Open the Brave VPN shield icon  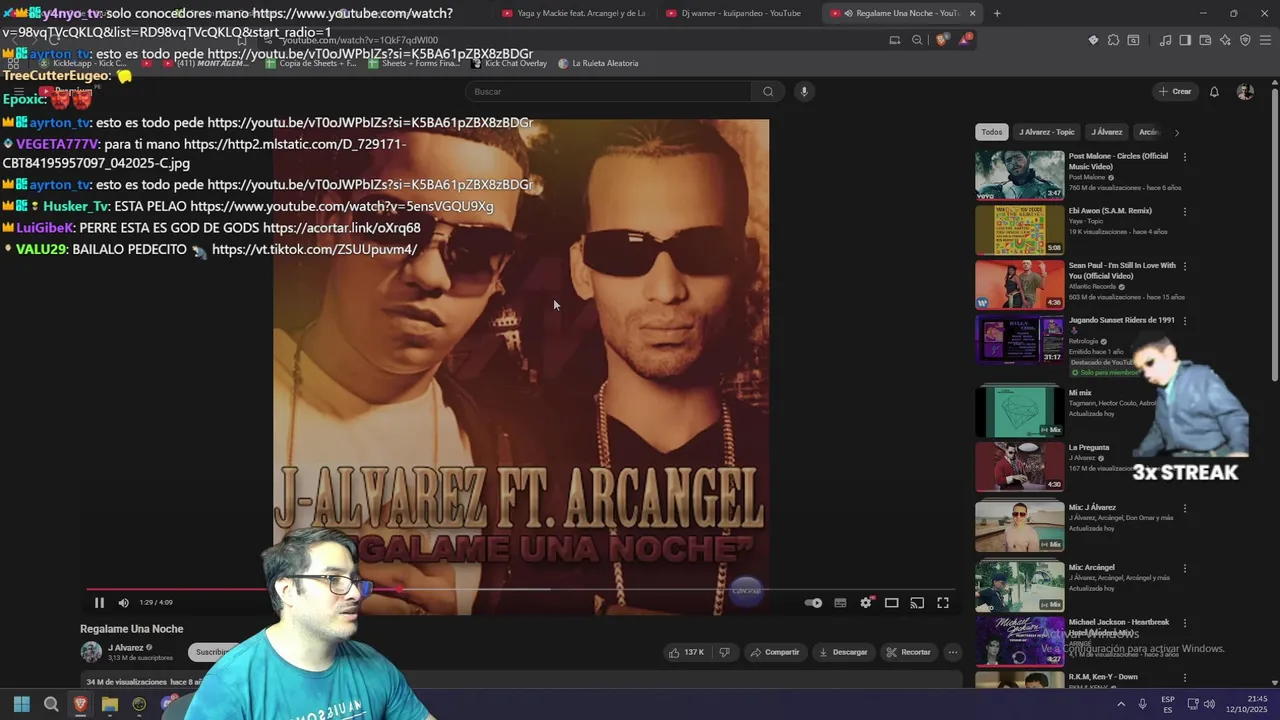tap(1245, 40)
